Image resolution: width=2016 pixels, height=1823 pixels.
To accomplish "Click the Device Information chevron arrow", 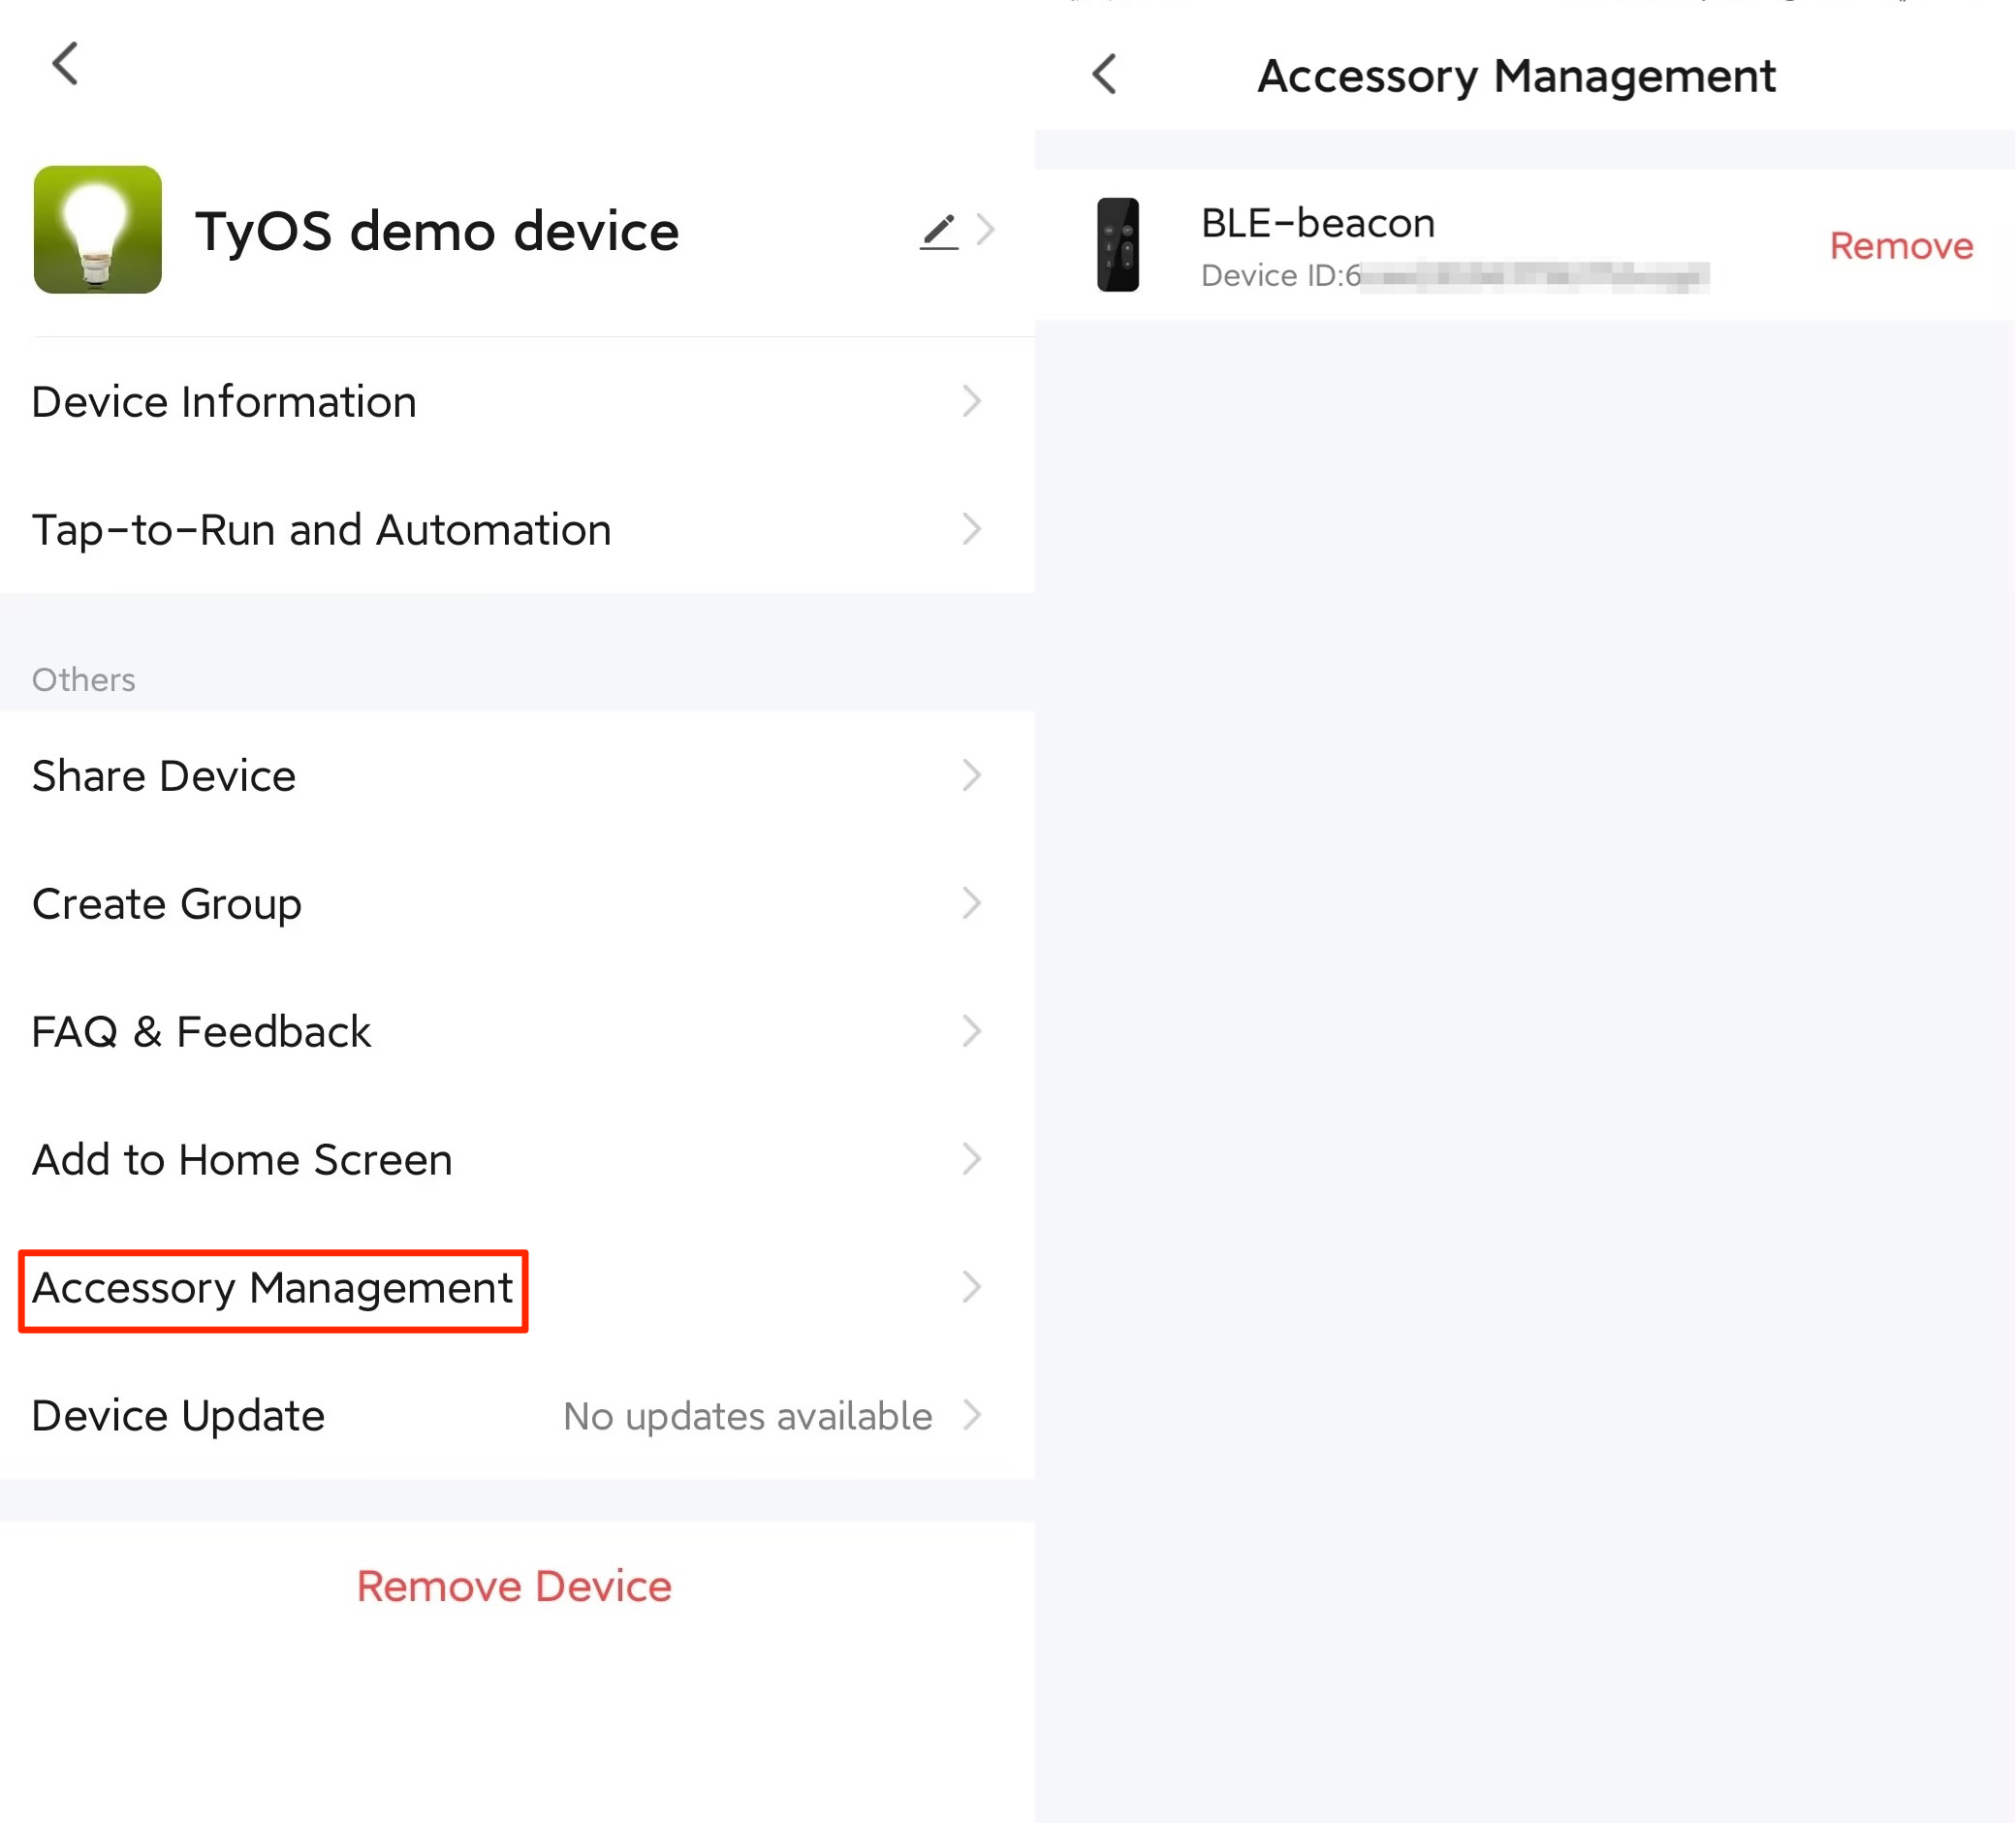I will point(973,398).
